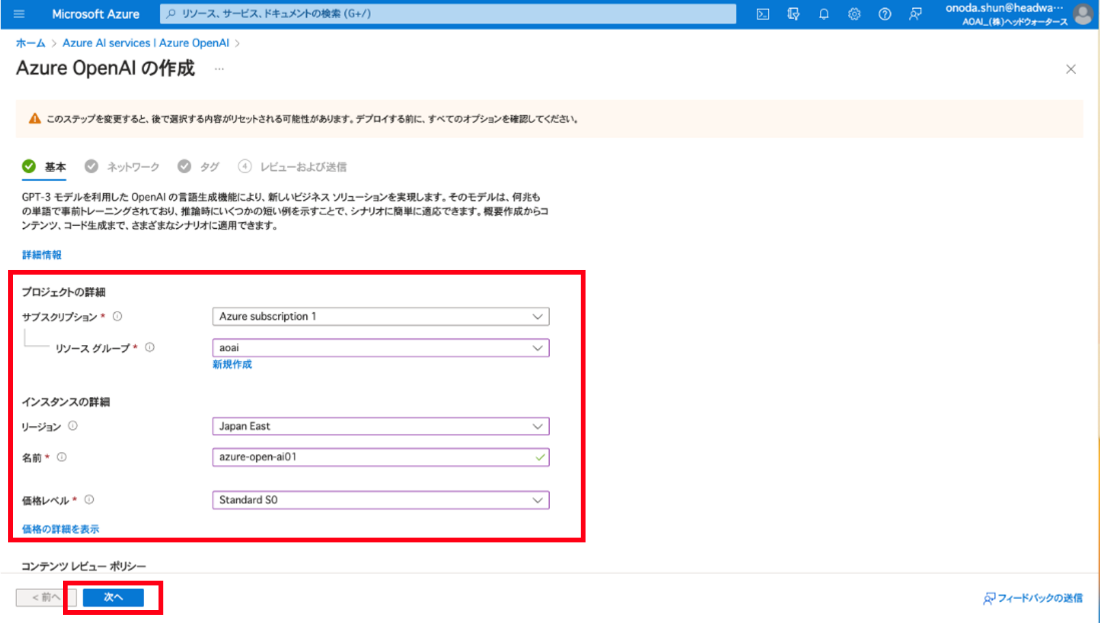This screenshot has height=623, width=1100.
Task: Click the インスタンスの詳細 heading
Action: tap(66, 402)
